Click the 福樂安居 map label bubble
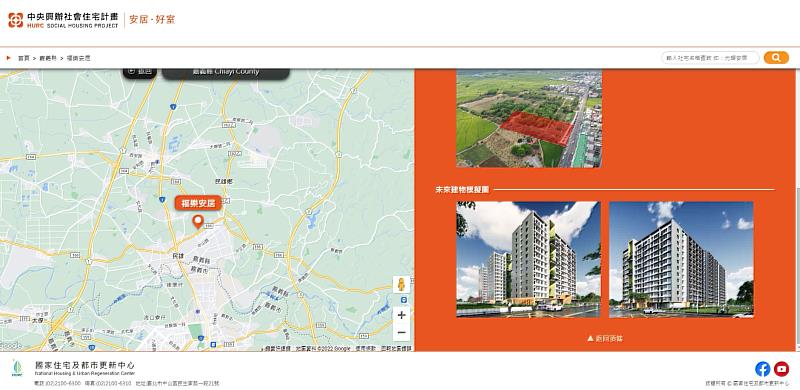Viewport: 800px width, 390px height. [x=198, y=203]
